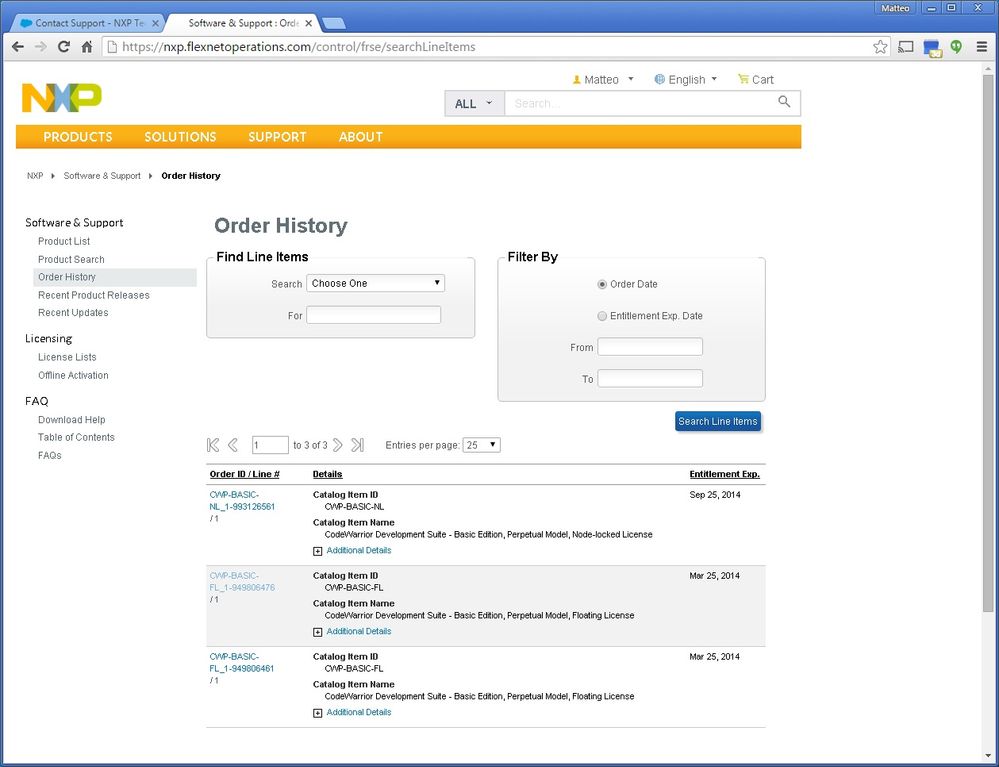Viewport: 999px width, 767px height.
Task: Open order CWP-BASIC-NL_1-993126561 link
Action: [242, 501]
